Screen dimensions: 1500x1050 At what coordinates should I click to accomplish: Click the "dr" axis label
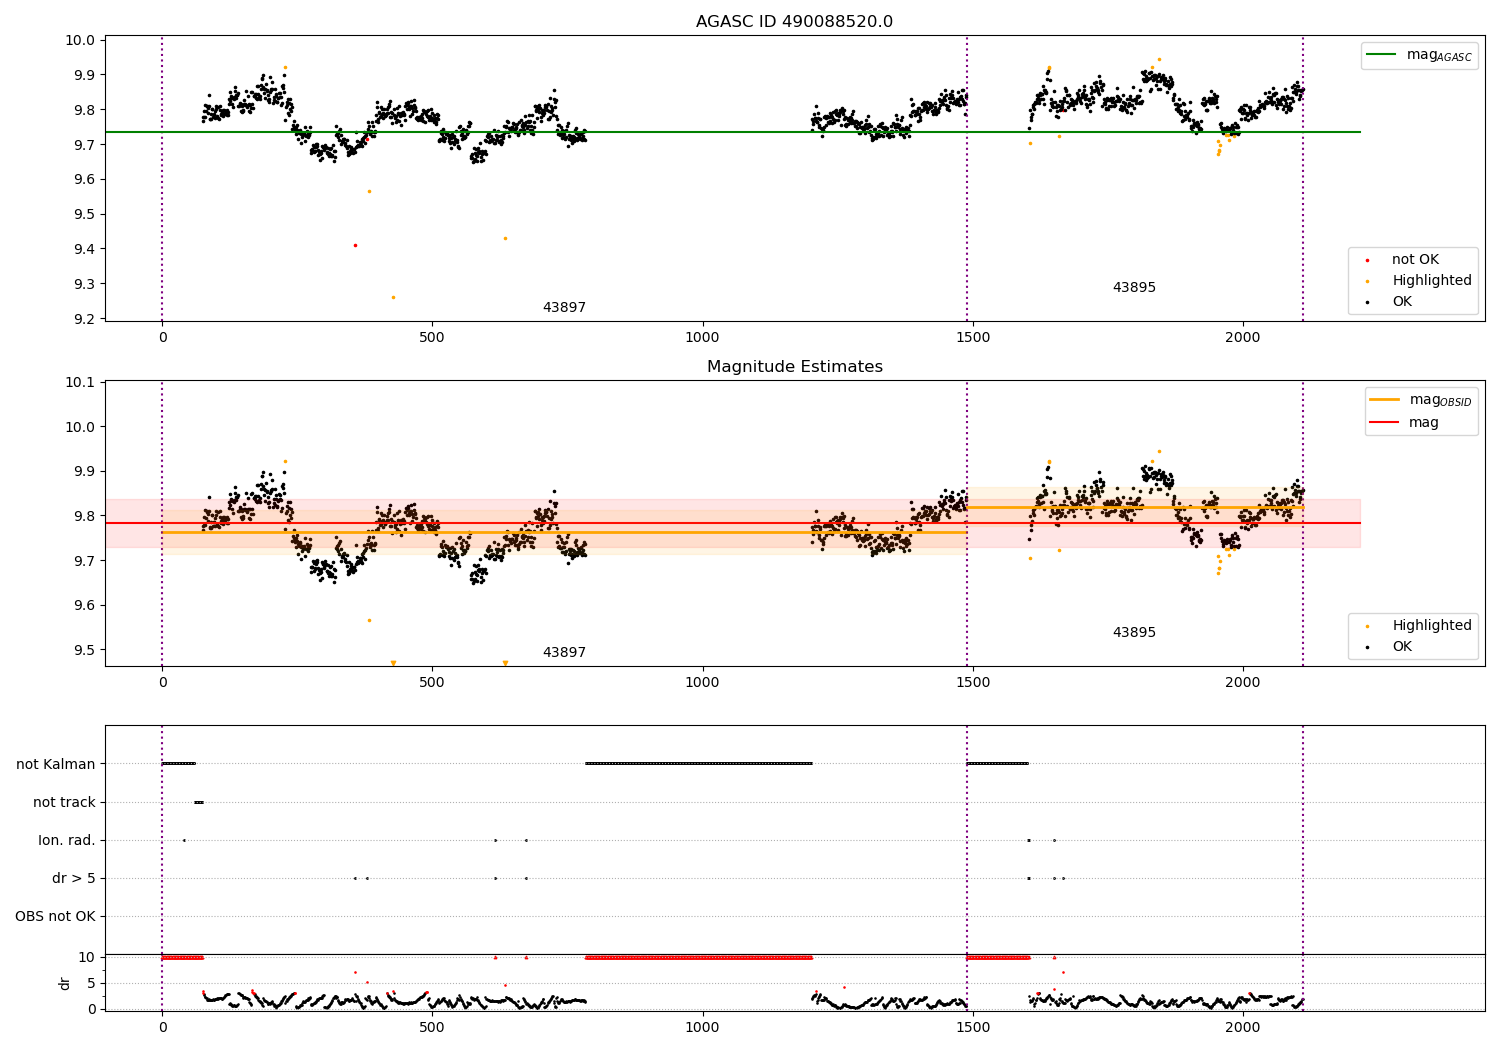[x=65, y=983]
